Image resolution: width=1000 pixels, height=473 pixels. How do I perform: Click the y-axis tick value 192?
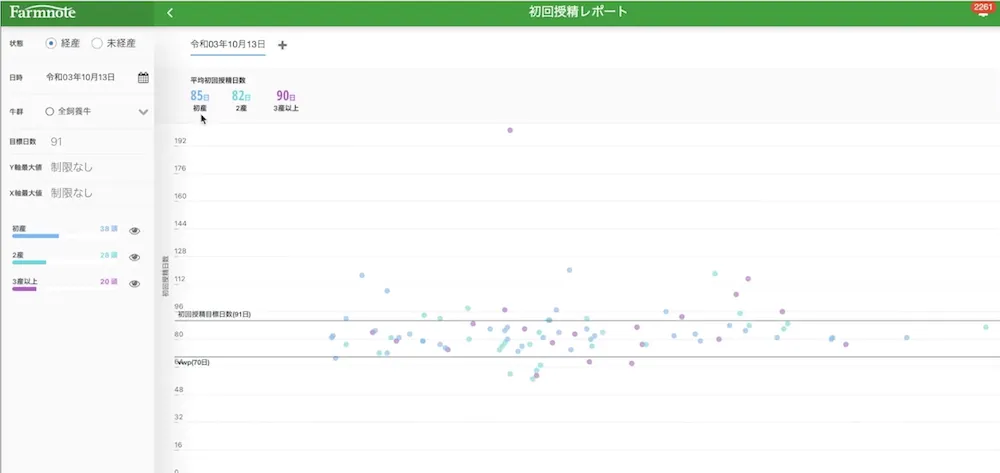(180, 140)
